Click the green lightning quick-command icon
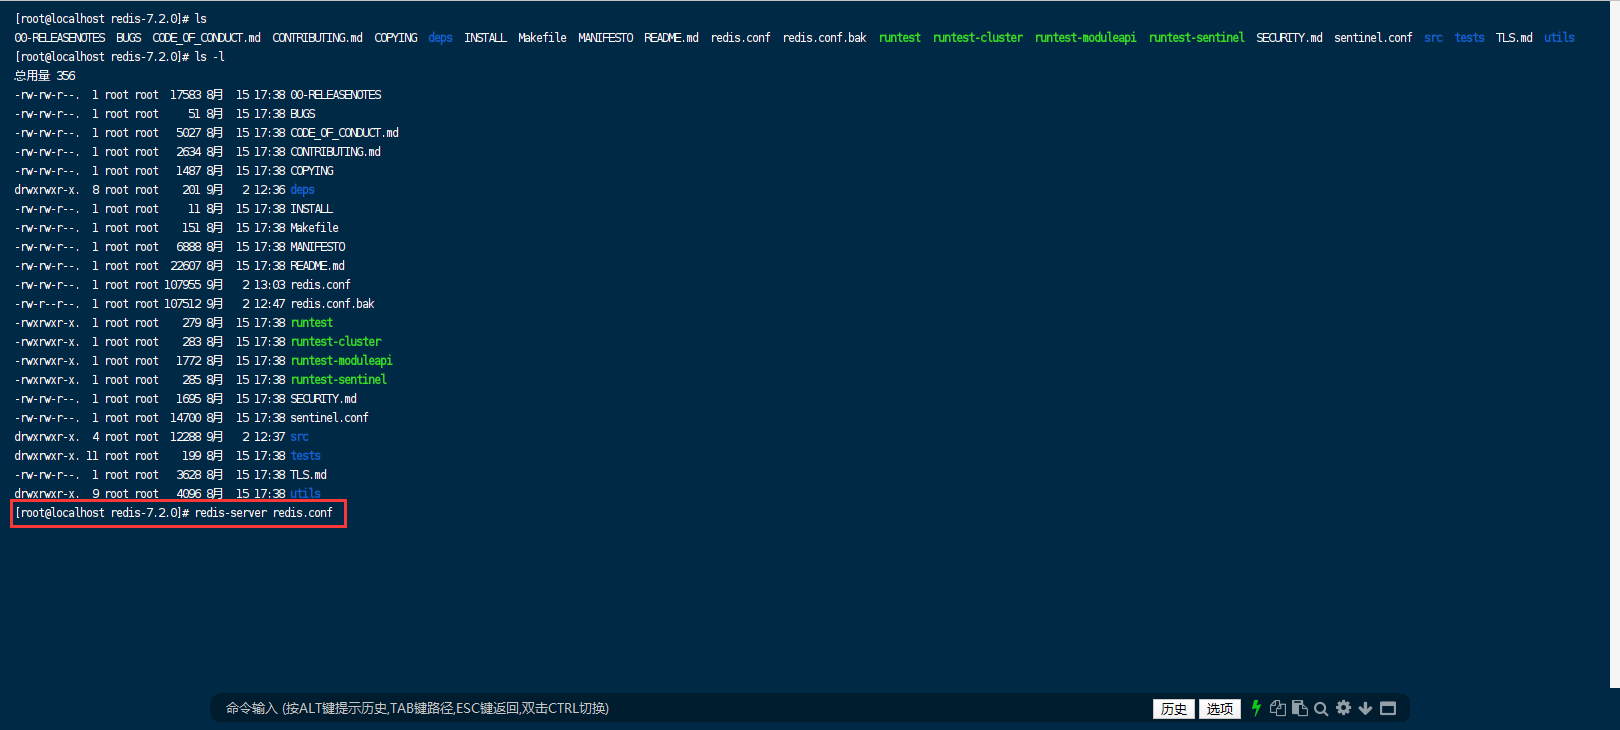The width and height of the screenshot is (1620, 730). (1256, 708)
